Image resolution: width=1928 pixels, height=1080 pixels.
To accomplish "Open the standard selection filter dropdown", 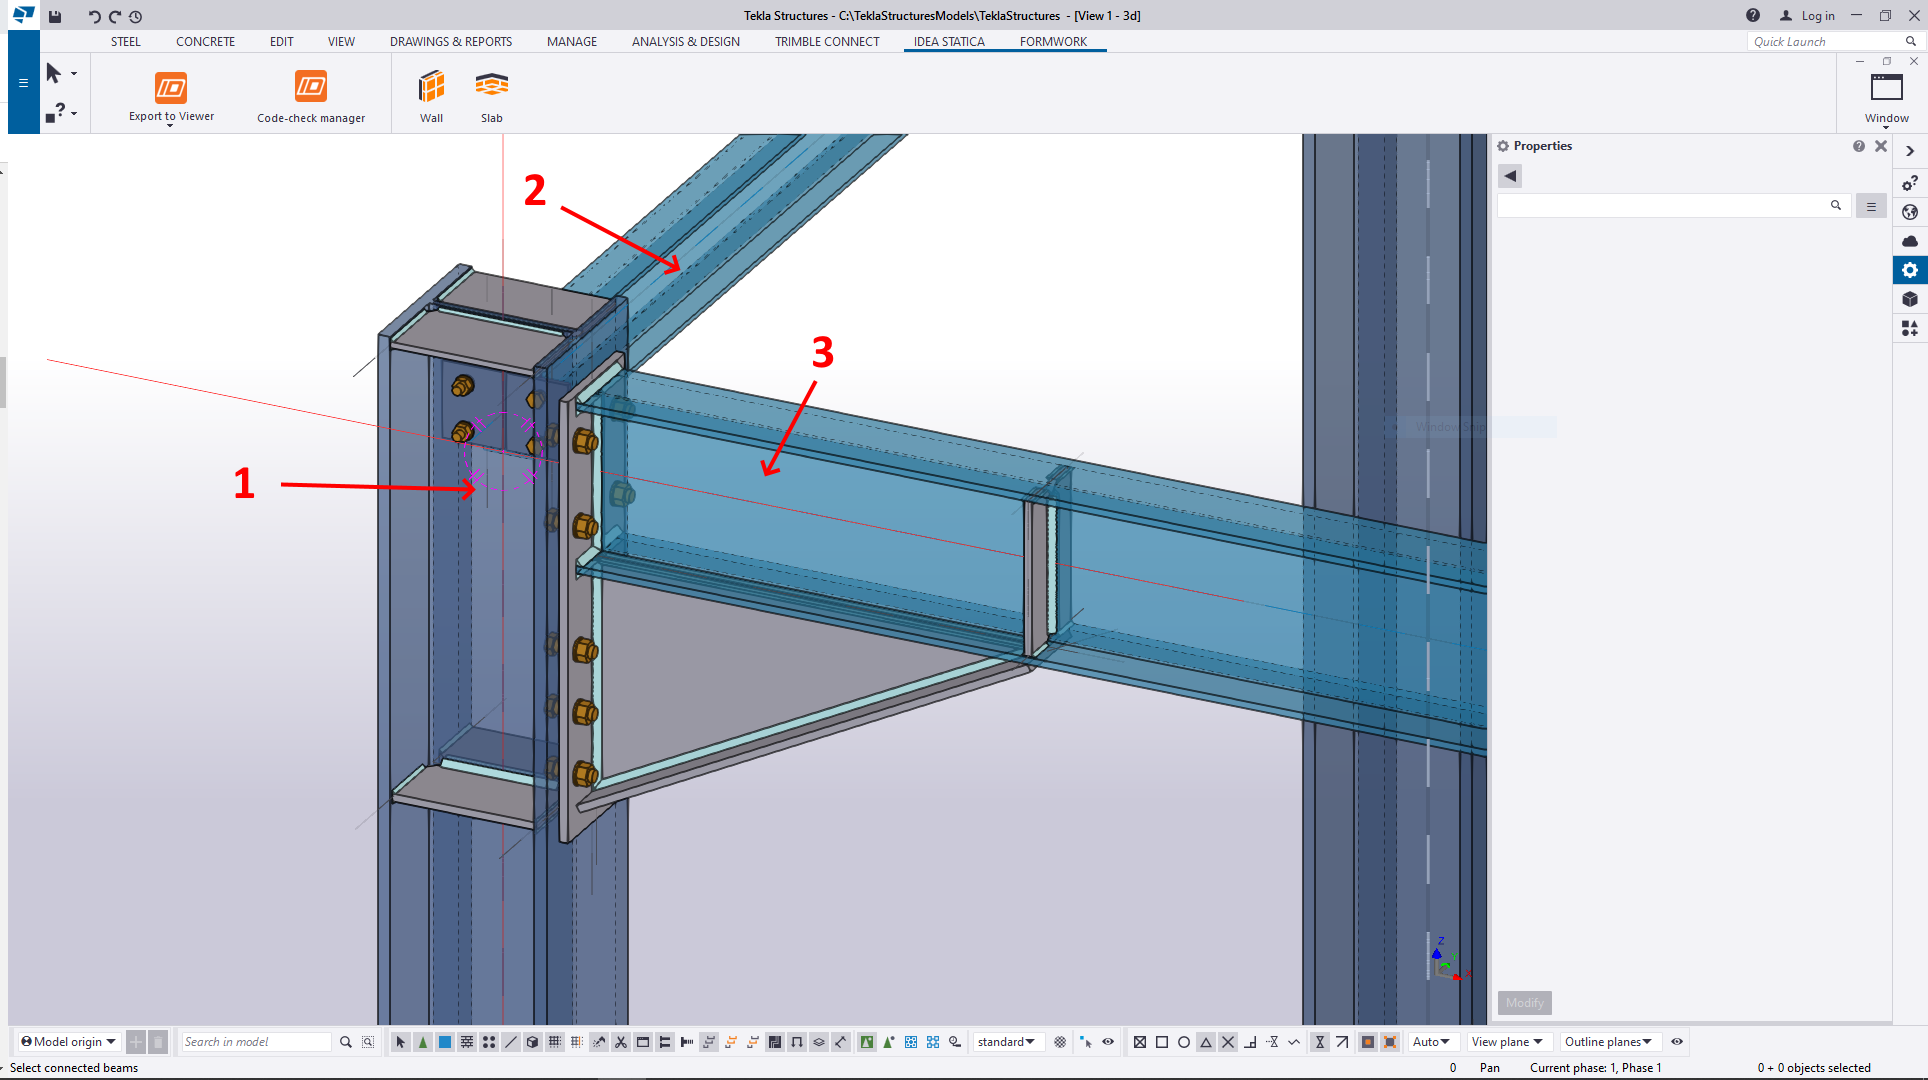I will click(1007, 1041).
